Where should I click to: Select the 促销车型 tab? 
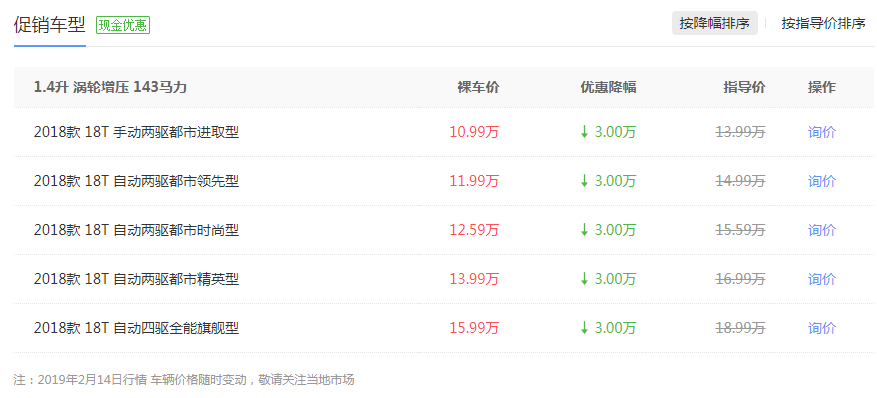pyautogui.click(x=50, y=25)
